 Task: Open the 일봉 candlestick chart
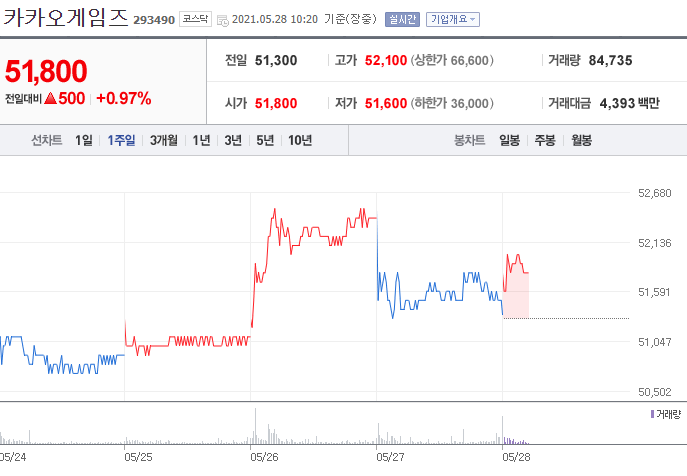click(x=510, y=140)
